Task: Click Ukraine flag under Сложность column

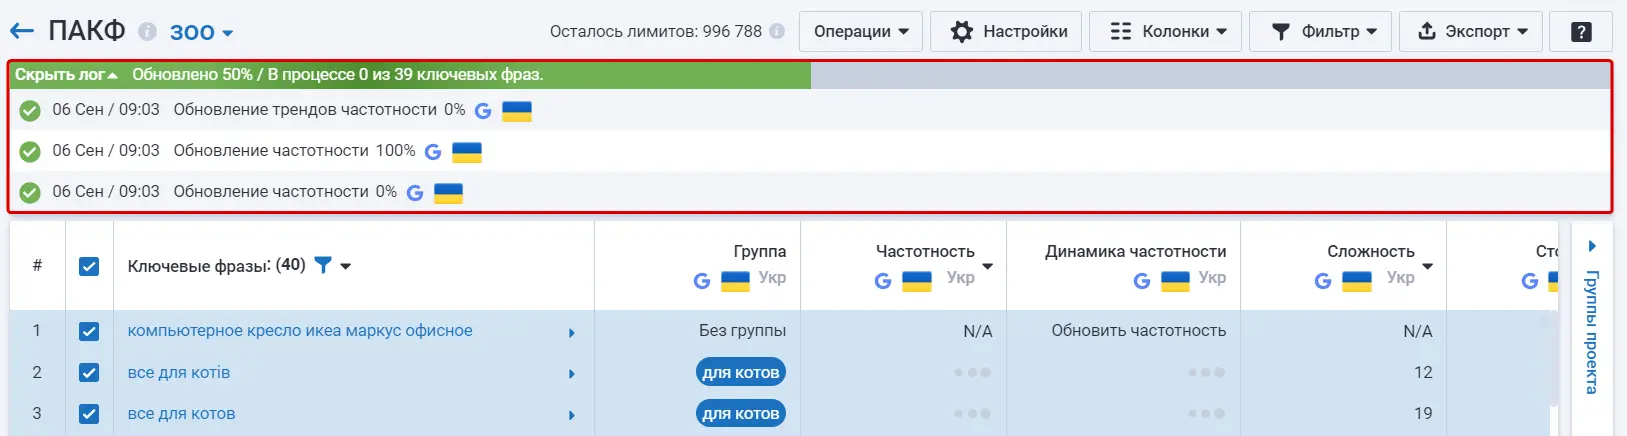Action: 1357,281
